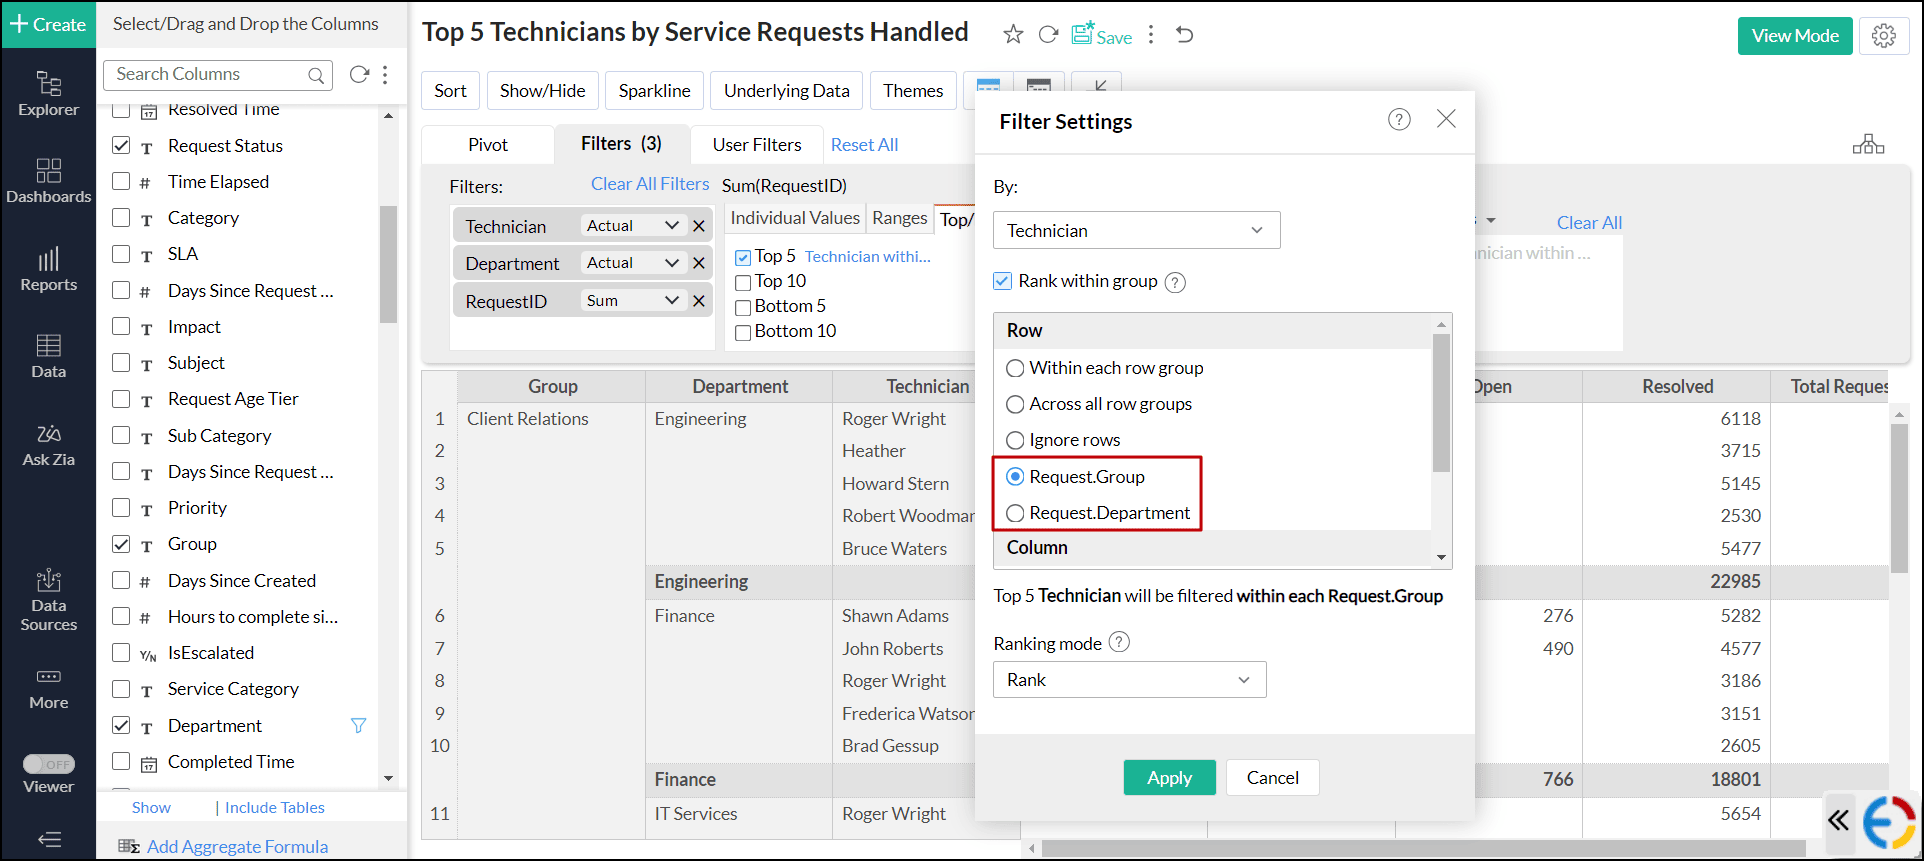Expand the By Technician dropdown
Viewport: 1924px width, 861px height.
[1136, 231]
